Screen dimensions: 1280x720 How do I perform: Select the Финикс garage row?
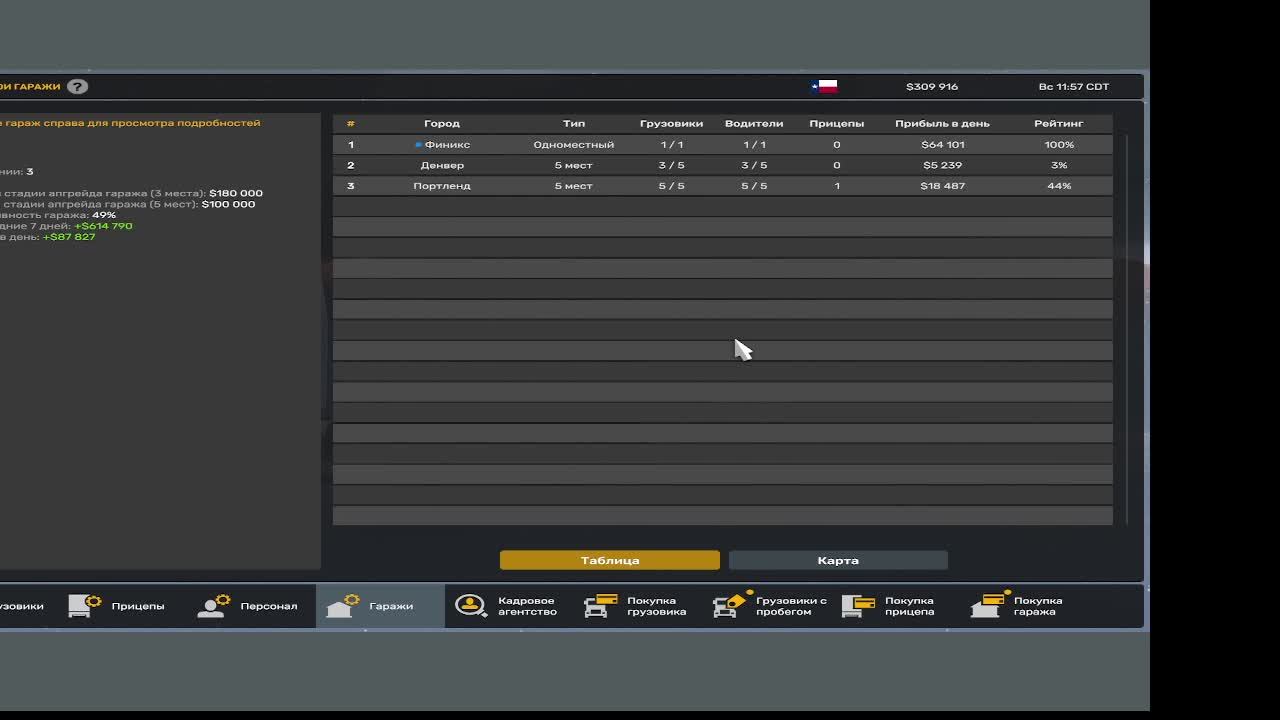click(x=722, y=145)
